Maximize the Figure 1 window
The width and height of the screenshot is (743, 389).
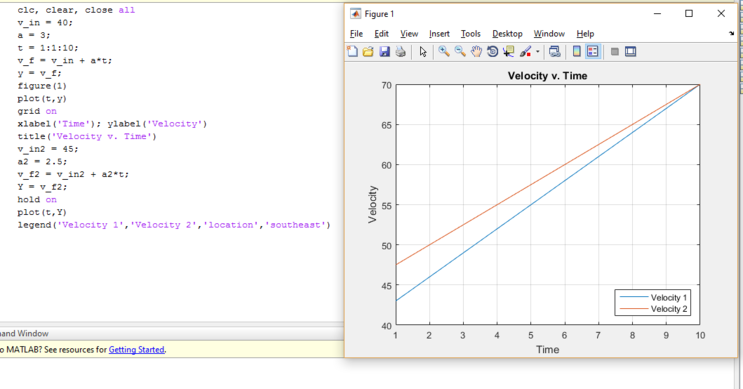(689, 14)
